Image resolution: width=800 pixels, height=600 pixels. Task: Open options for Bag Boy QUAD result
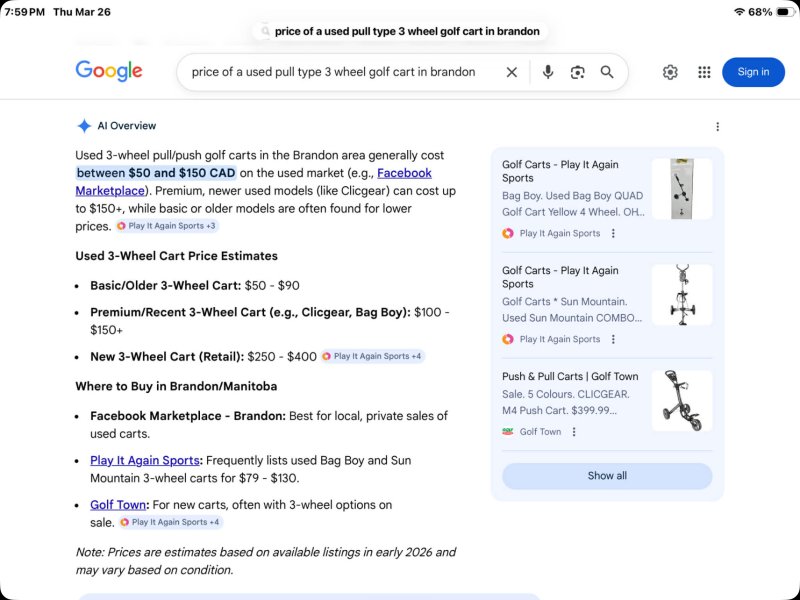click(x=613, y=233)
